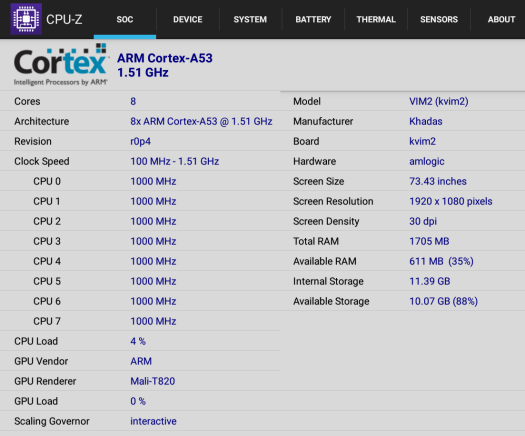This screenshot has width=525, height=436.
Task: Click the Scaling Governor interactive value
Action: pos(153,421)
